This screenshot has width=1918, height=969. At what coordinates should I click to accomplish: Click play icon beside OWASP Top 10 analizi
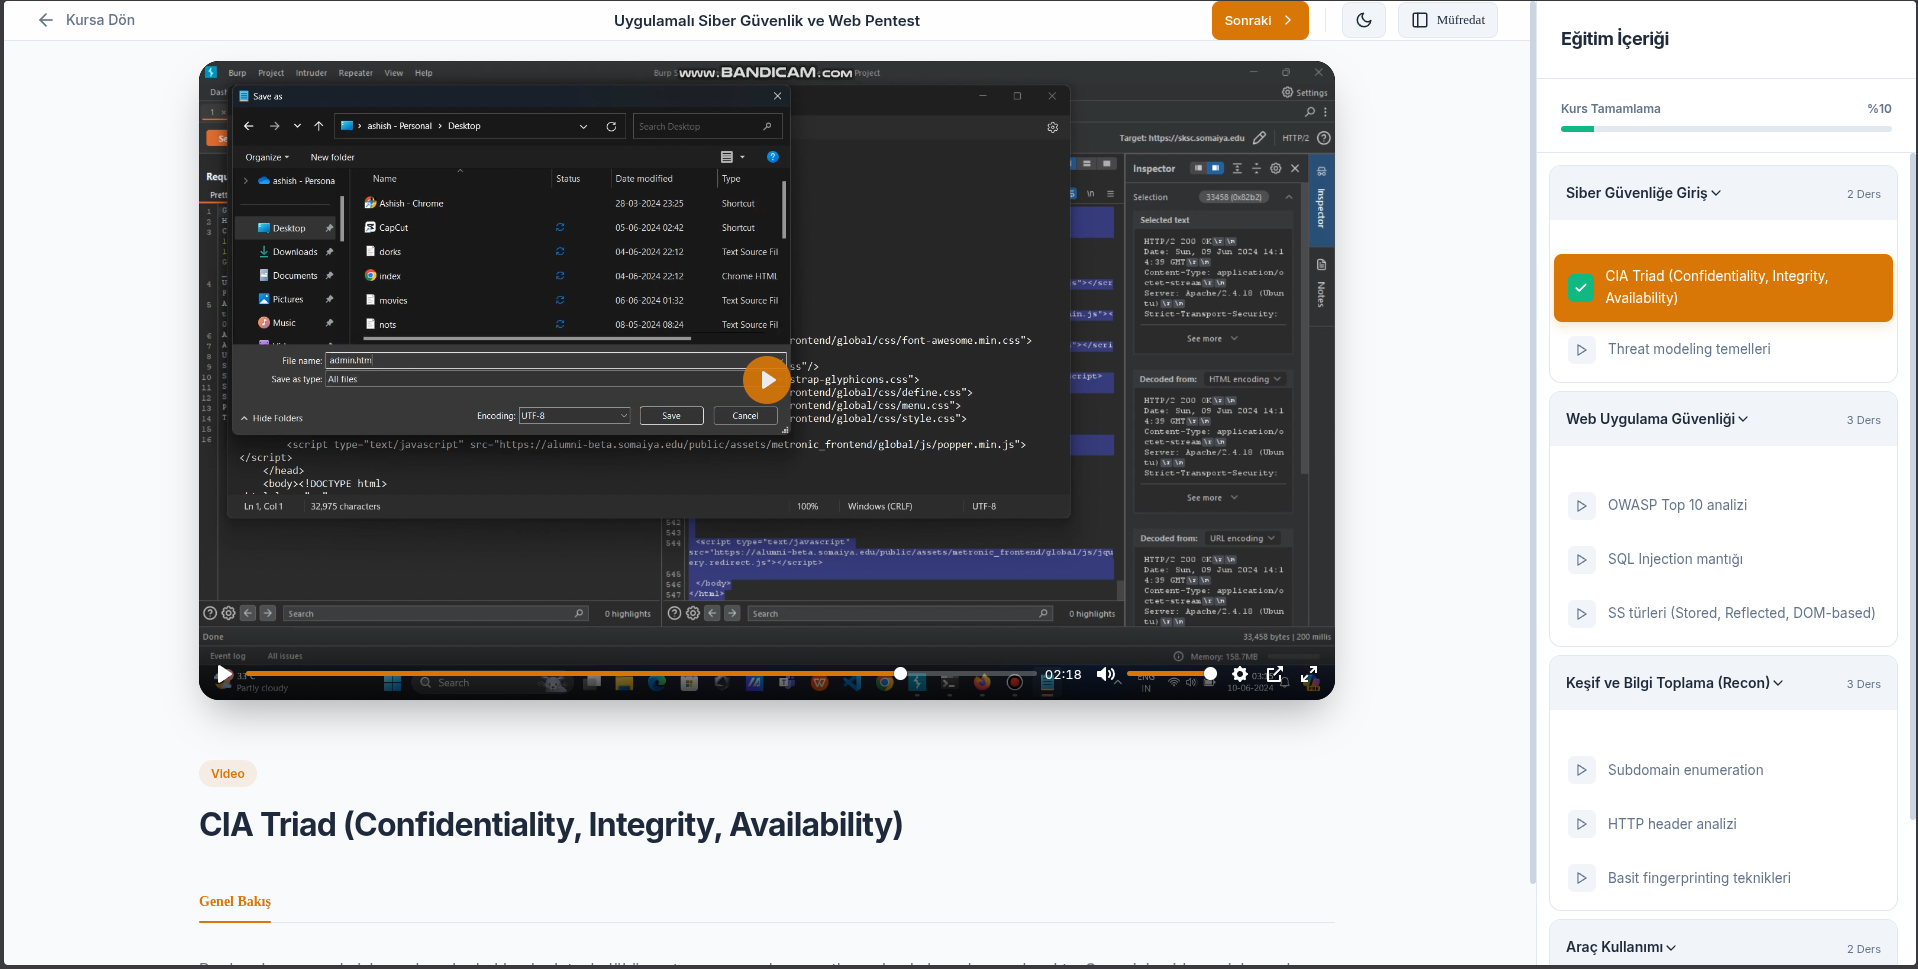tap(1581, 506)
